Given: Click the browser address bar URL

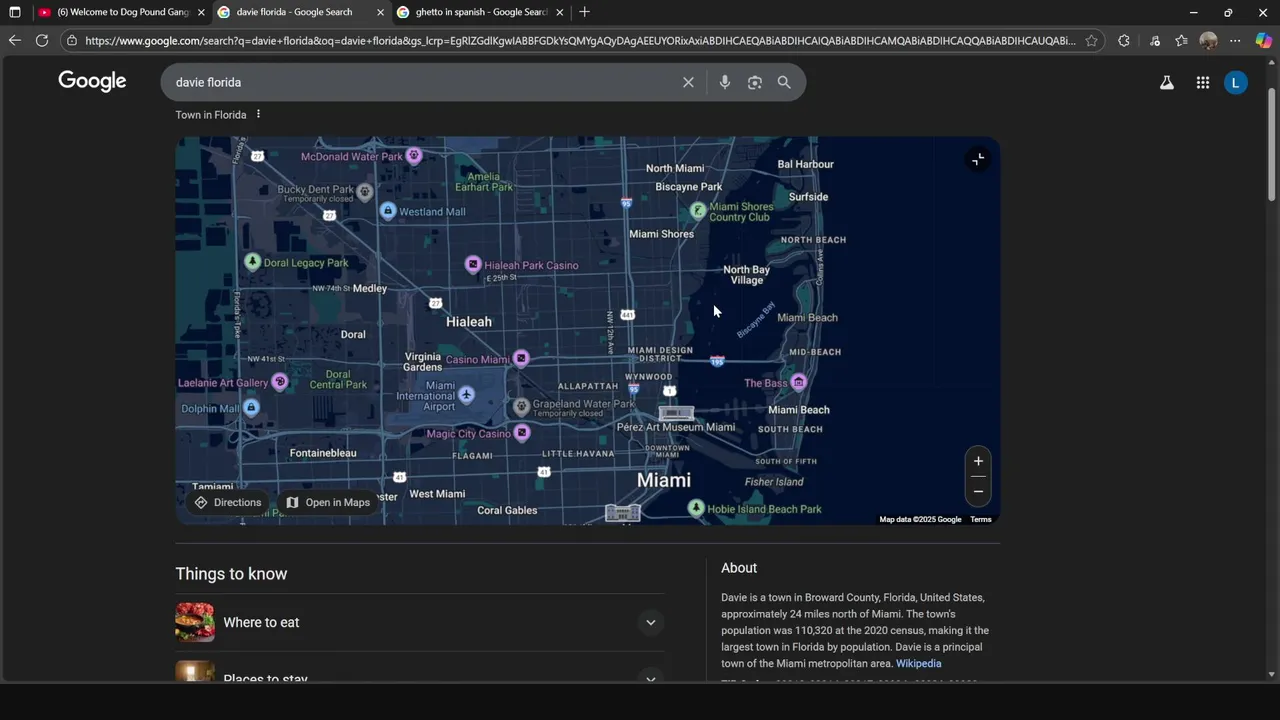Looking at the screenshot, I should [x=580, y=41].
